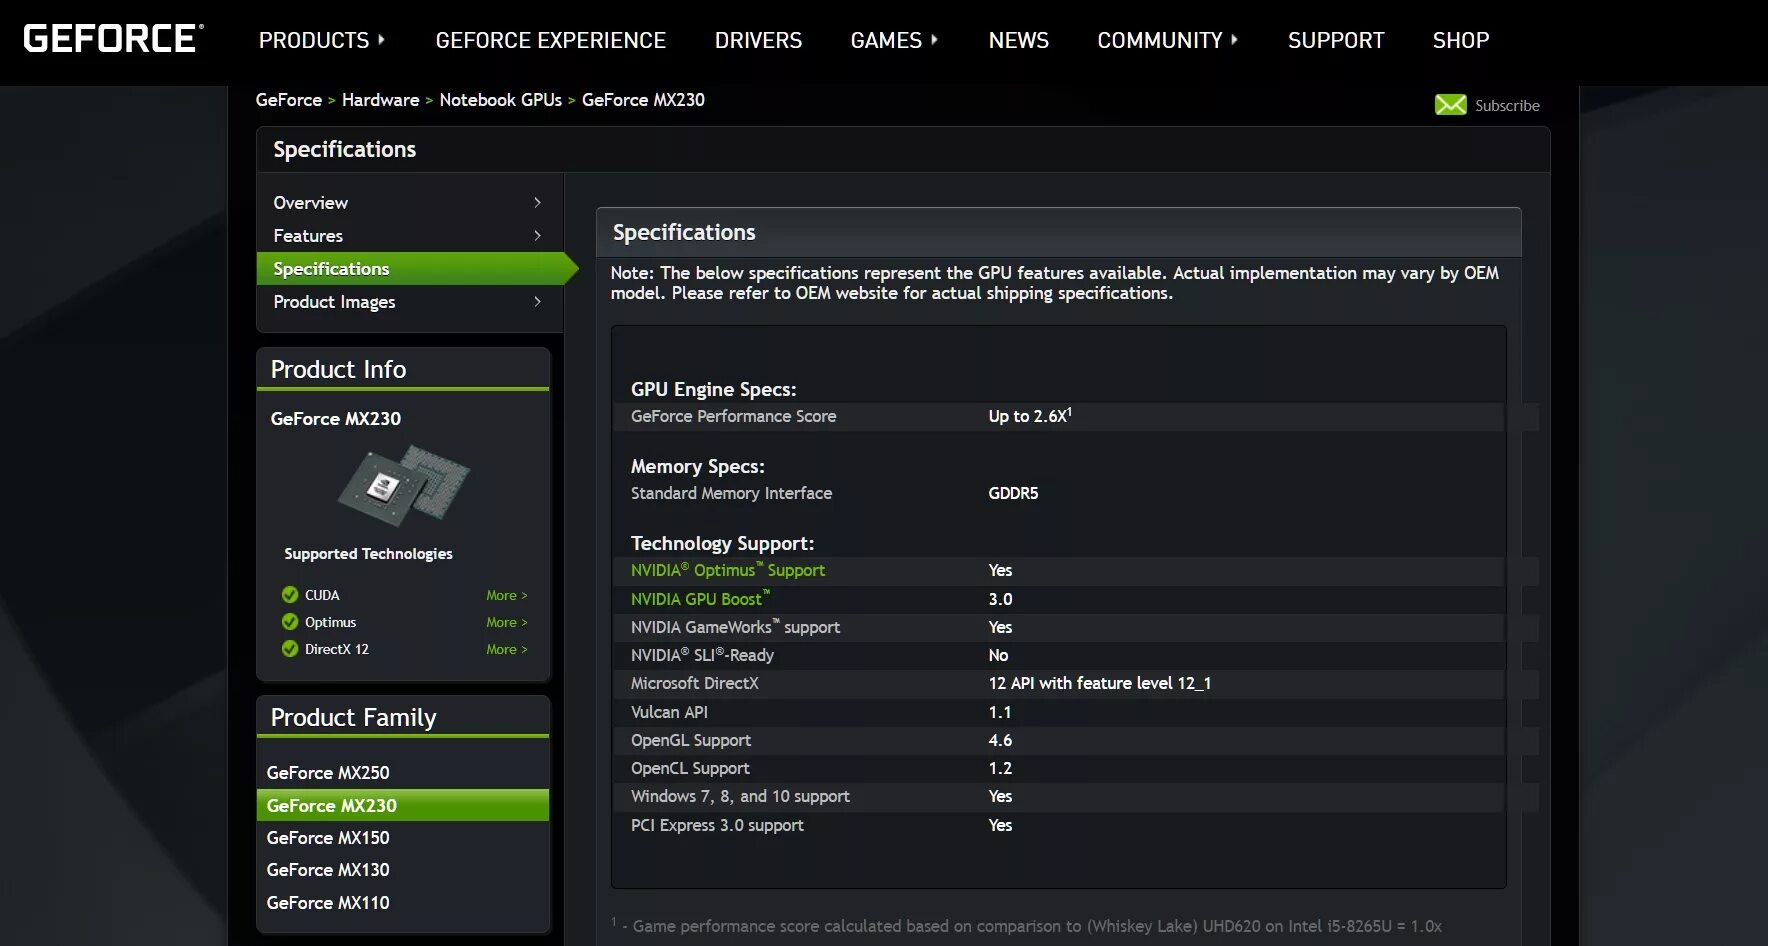The width and height of the screenshot is (1768, 946).
Task: Click the game performance score footnote
Action: coord(1027,926)
